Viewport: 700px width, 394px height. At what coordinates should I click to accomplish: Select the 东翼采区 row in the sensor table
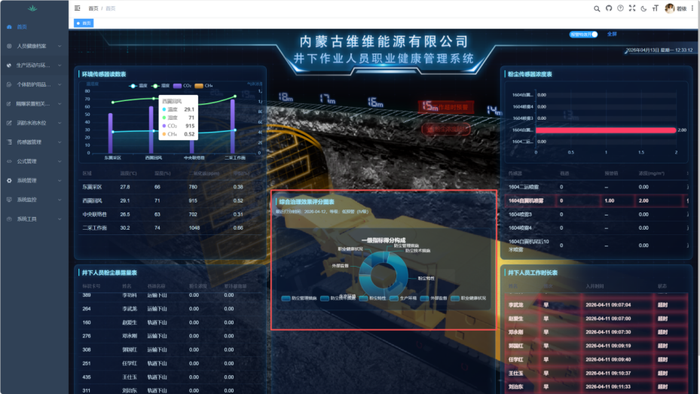(170, 187)
